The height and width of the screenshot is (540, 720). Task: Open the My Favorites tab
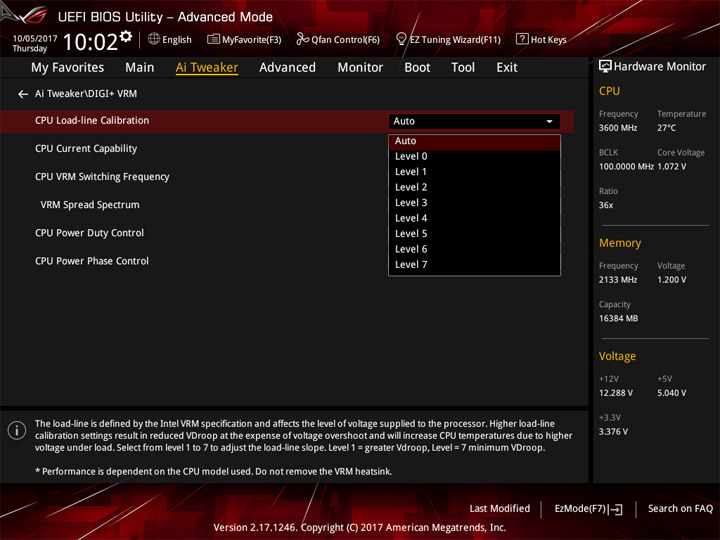(x=68, y=68)
